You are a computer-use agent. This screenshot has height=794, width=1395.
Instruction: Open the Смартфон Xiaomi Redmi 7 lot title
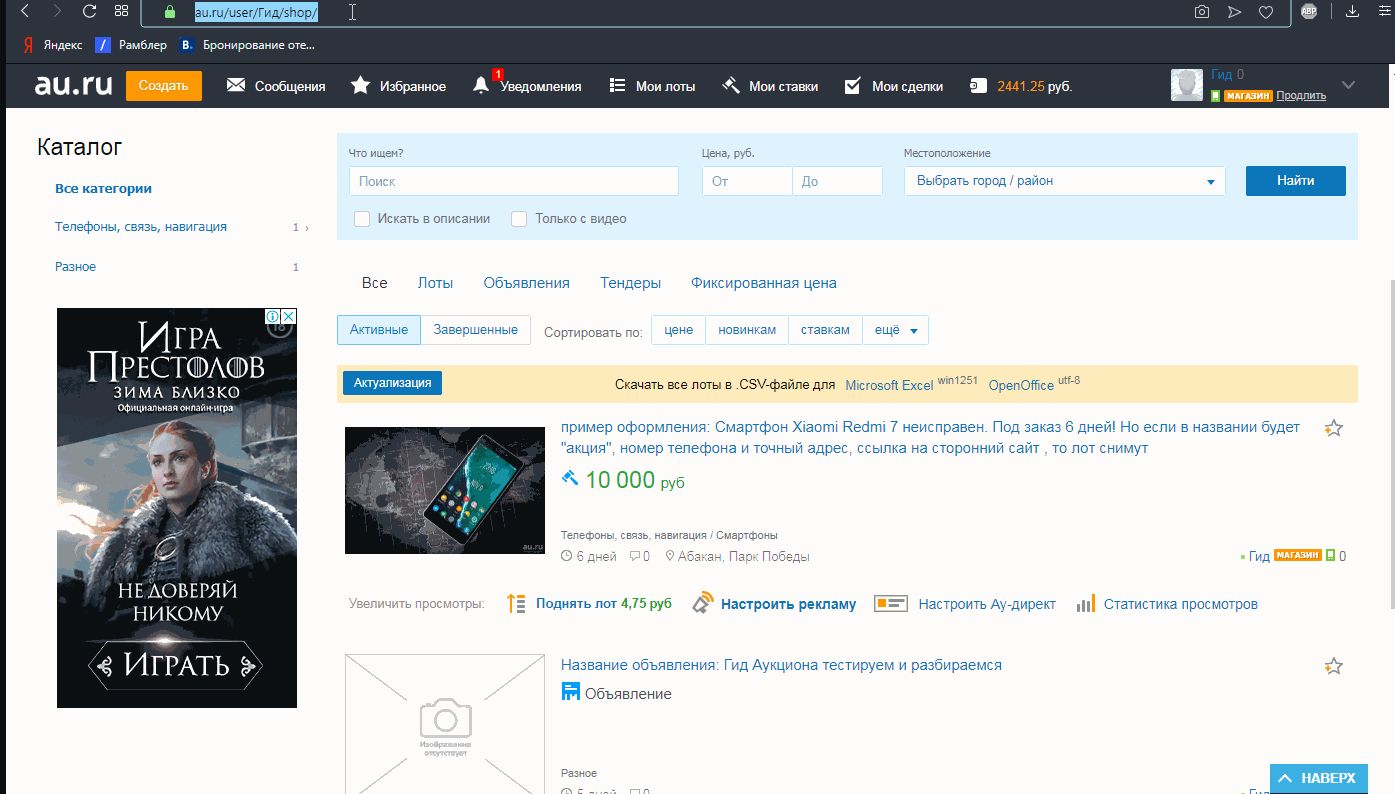(930, 437)
